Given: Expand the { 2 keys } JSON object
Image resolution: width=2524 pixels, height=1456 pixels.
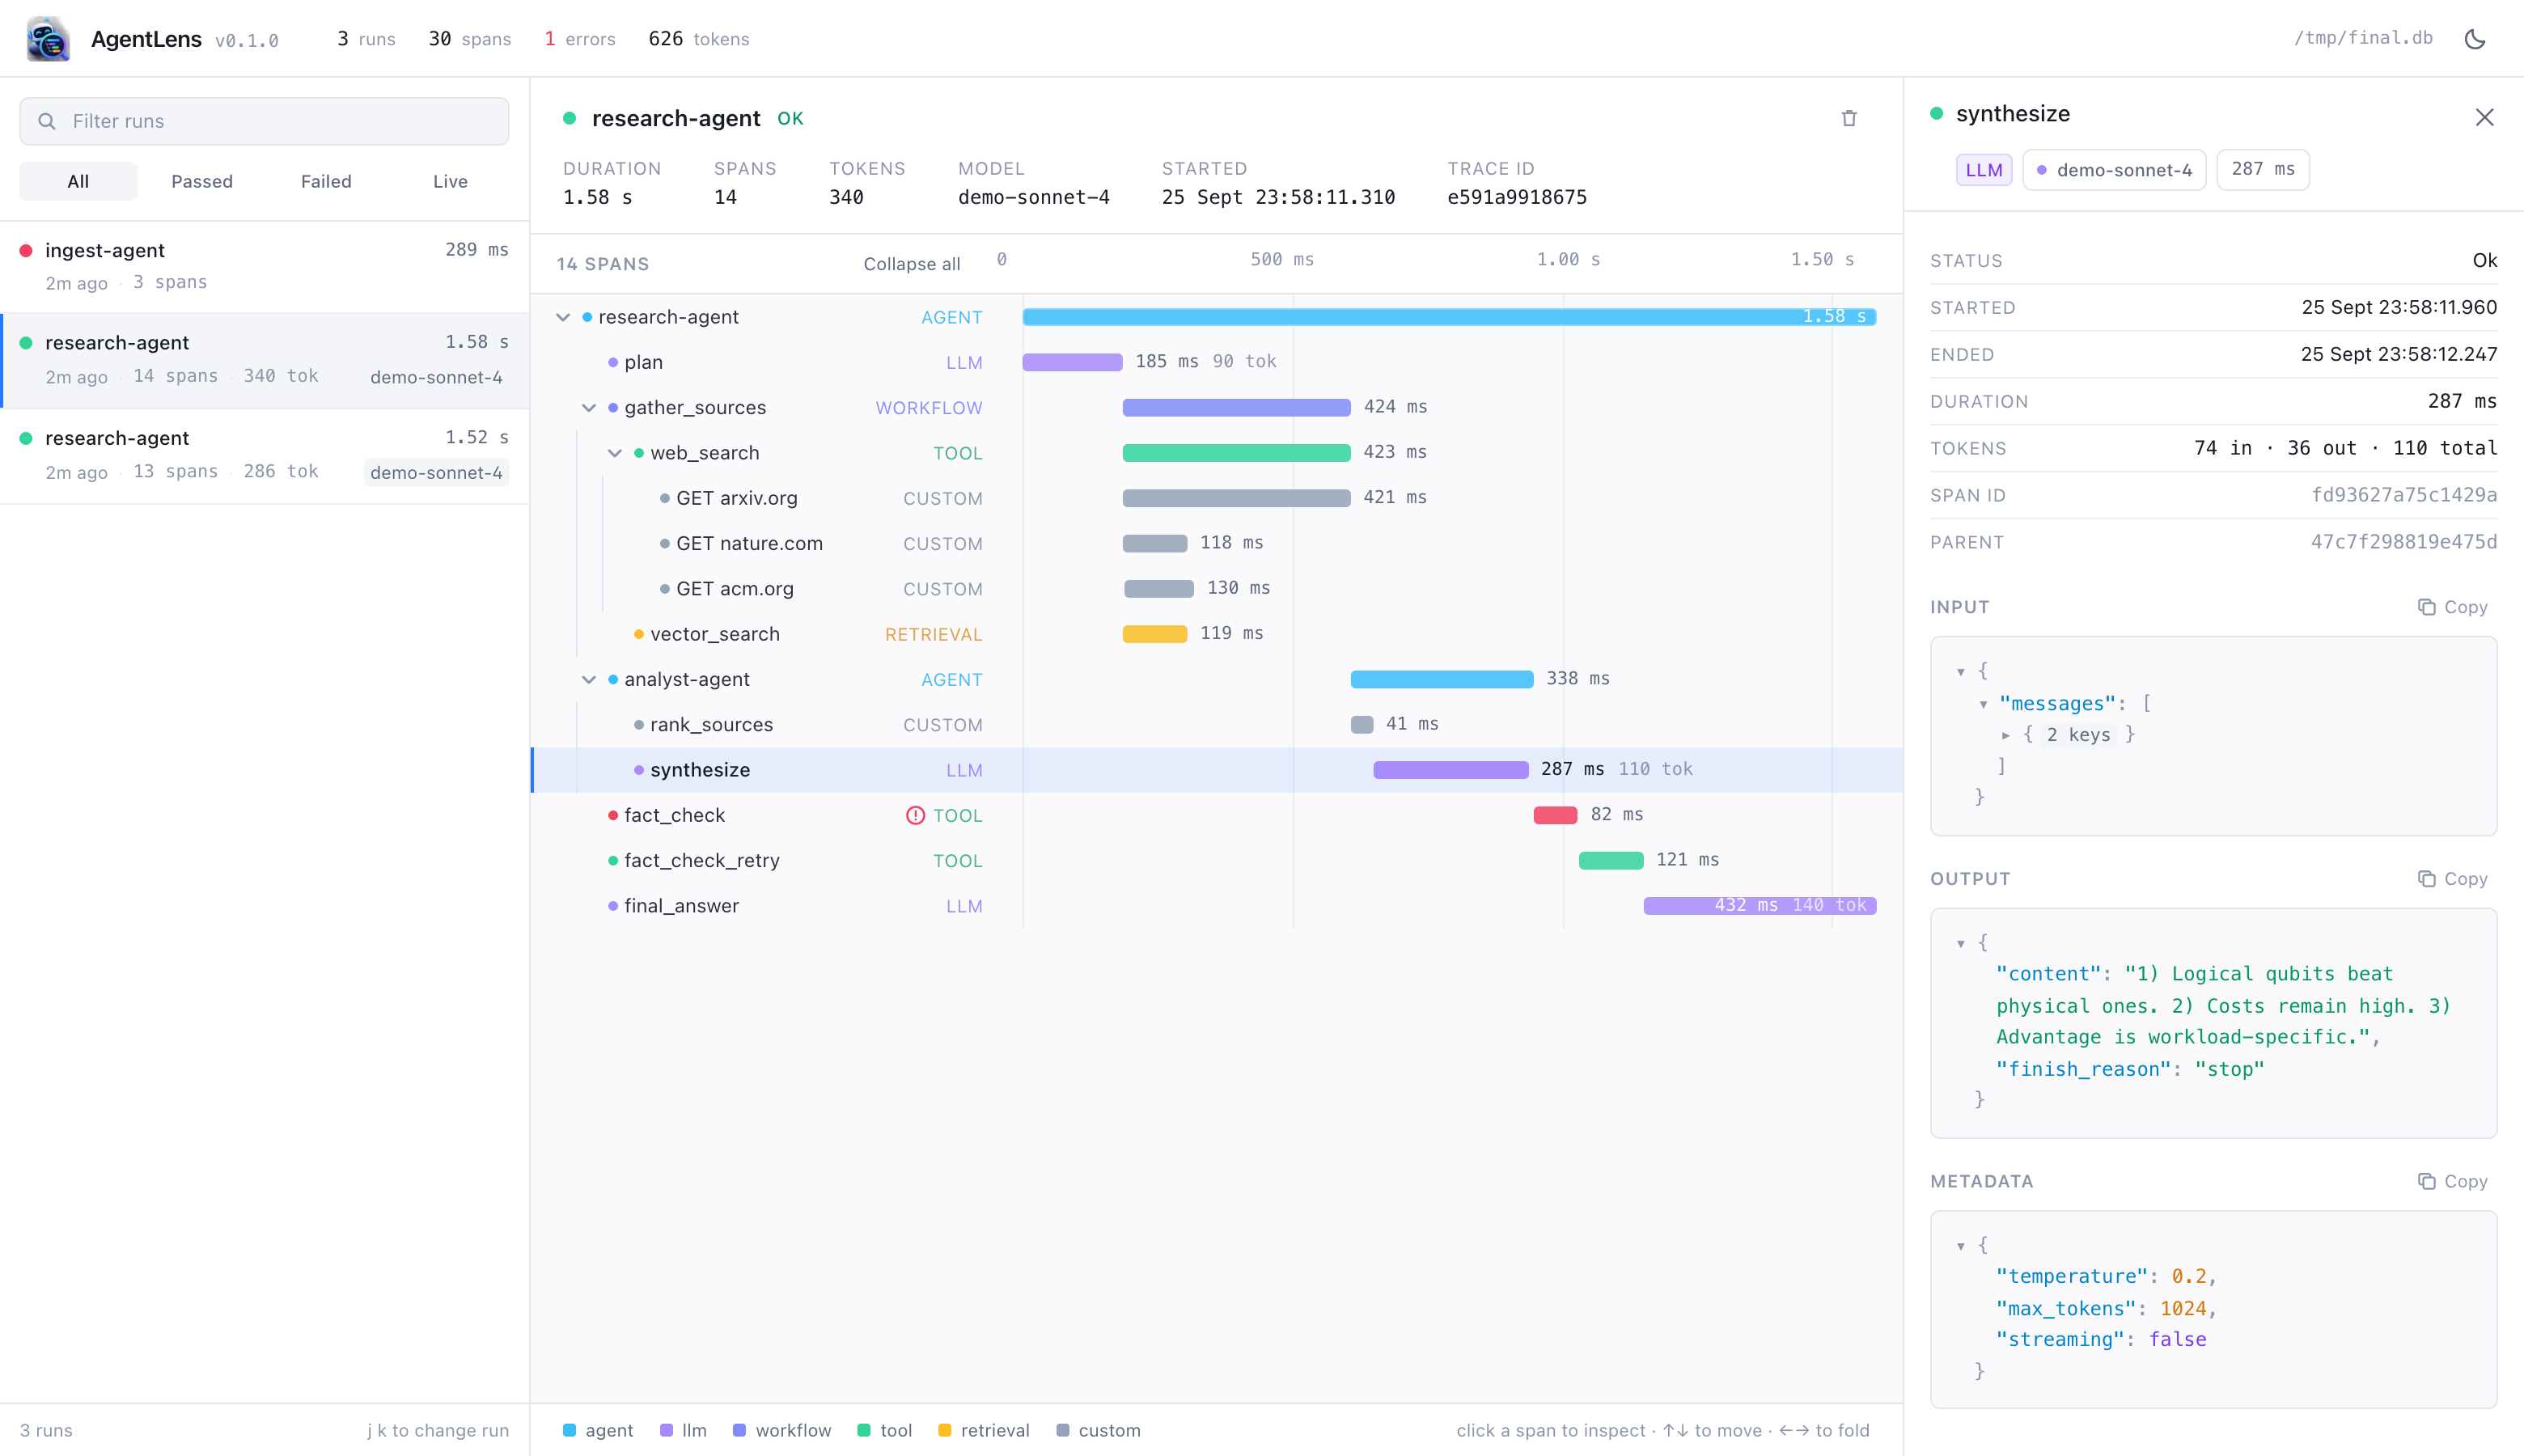Looking at the screenshot, I should 2006,735.
